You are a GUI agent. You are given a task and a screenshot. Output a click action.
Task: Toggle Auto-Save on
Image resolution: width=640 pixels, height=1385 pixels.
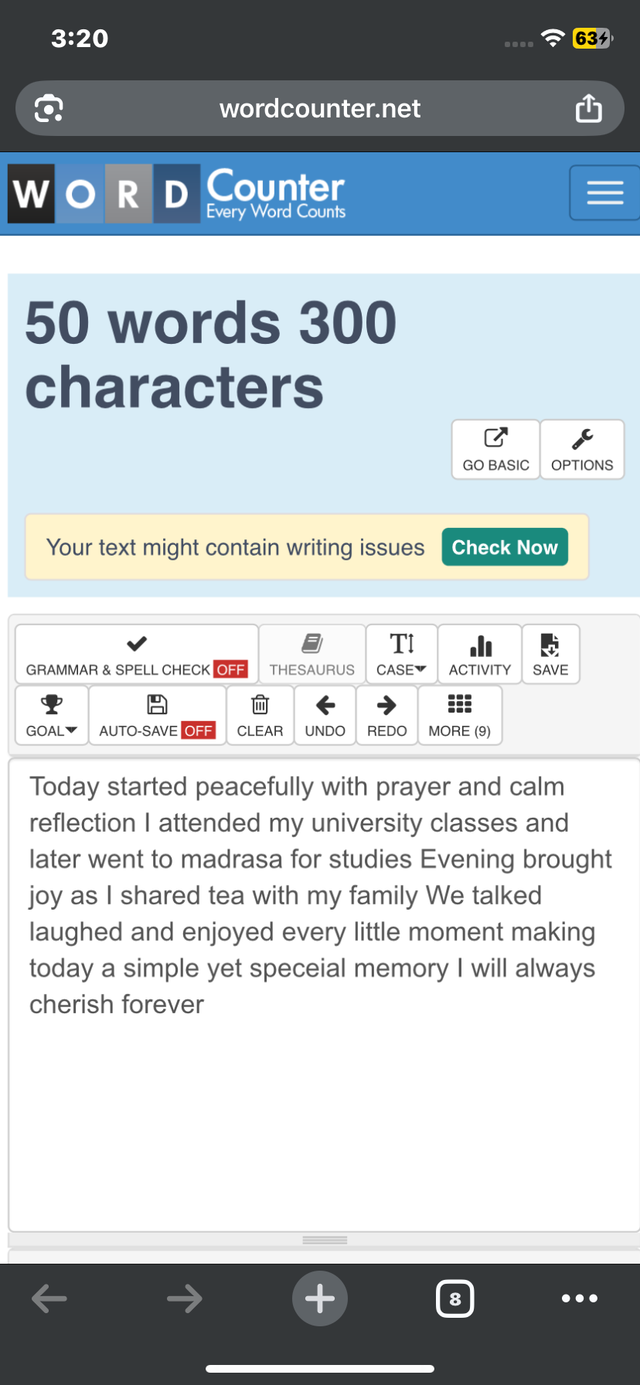pyautogui.click(x=157, y=715)
